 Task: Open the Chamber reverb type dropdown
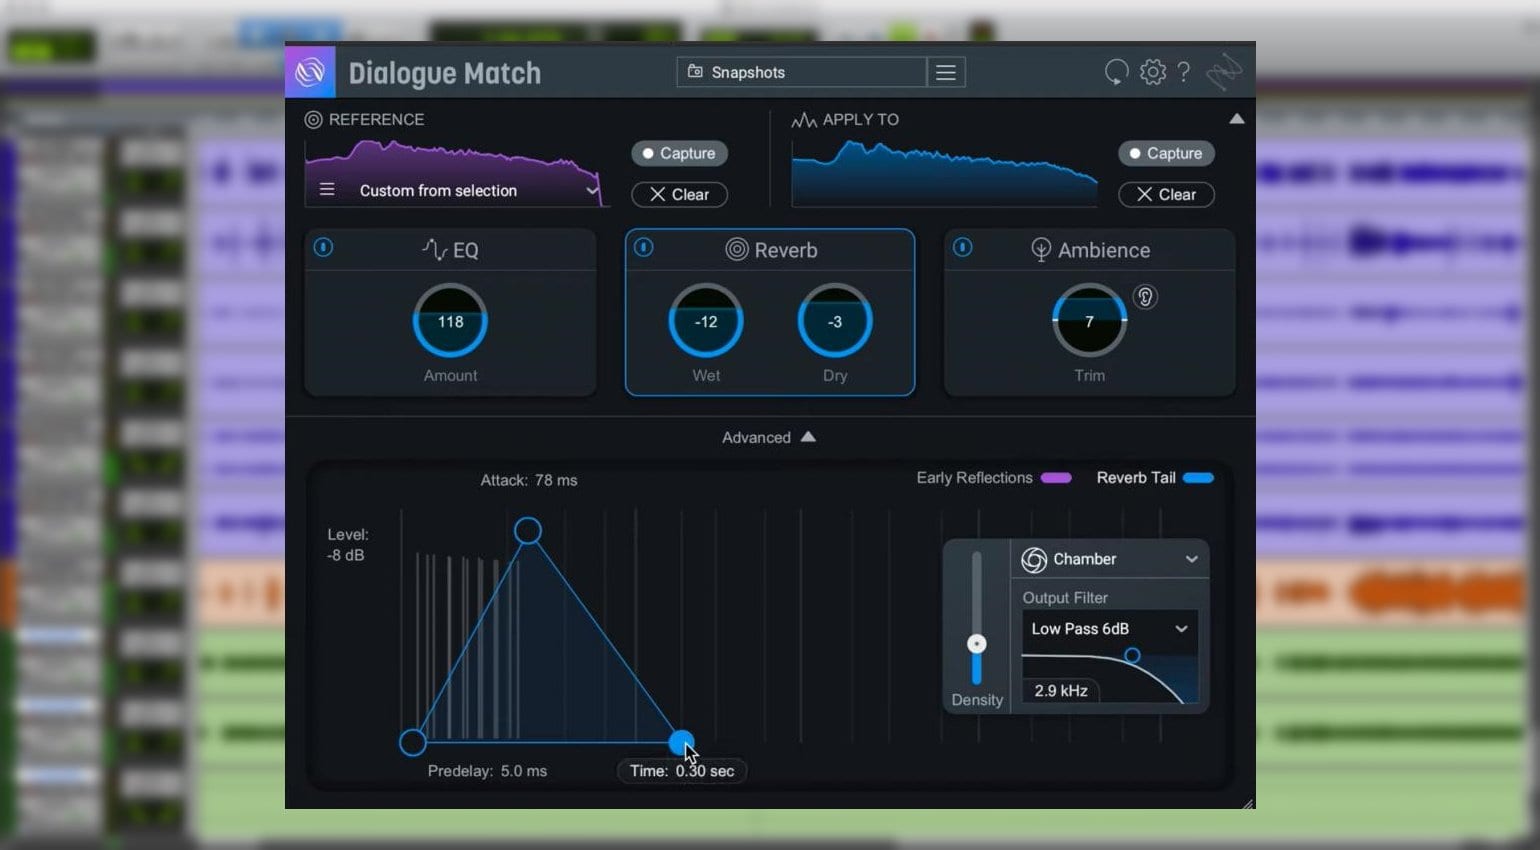1110,559
